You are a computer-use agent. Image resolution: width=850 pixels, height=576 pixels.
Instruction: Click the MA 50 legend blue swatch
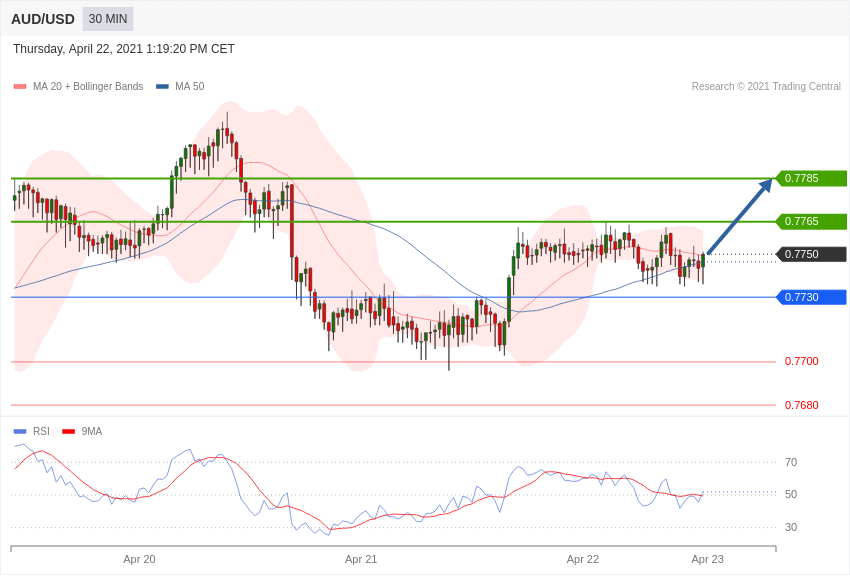tap(162, 87)
